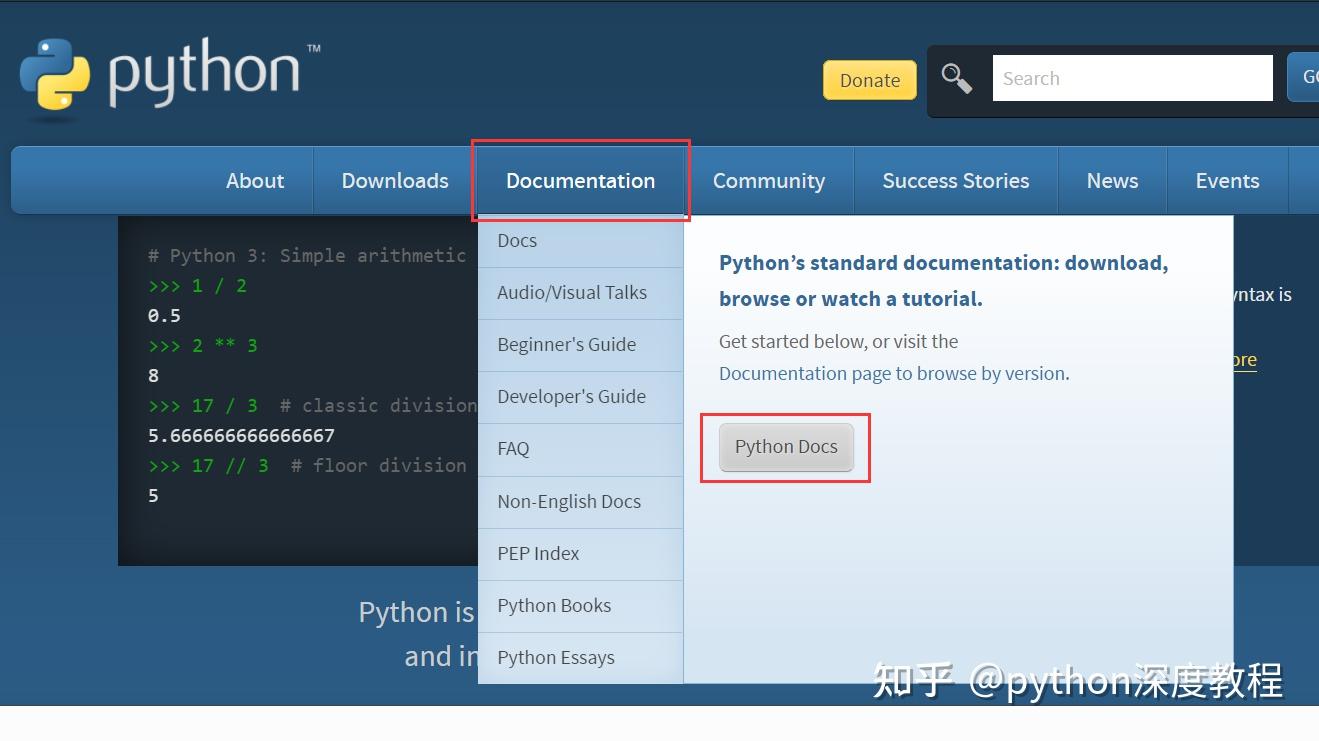Select FAQ from the Documentation menu

[x=513, y=448]
